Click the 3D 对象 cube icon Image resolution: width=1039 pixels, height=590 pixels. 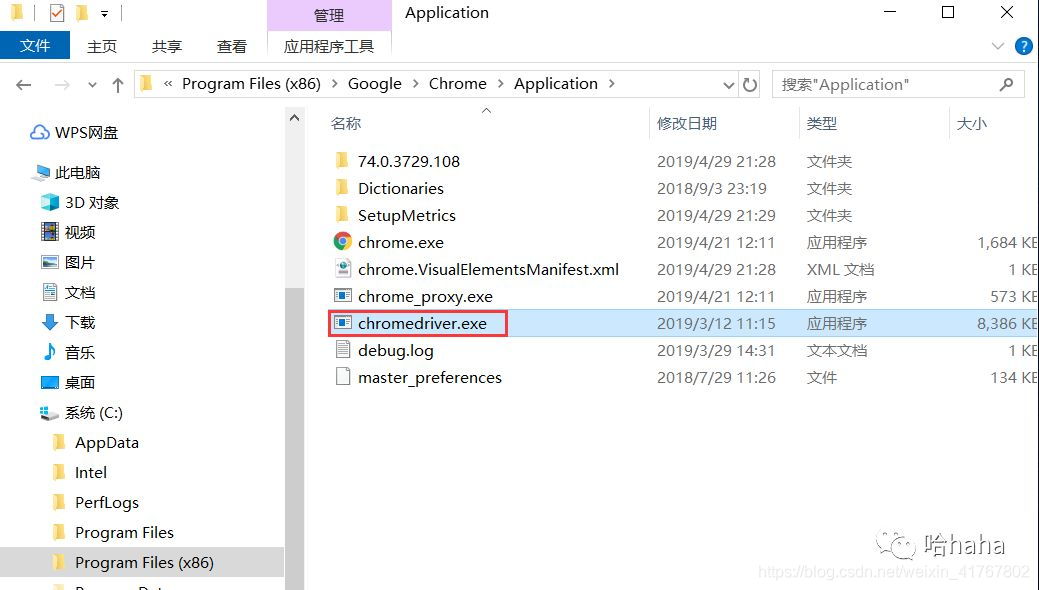tap(50, 202)
